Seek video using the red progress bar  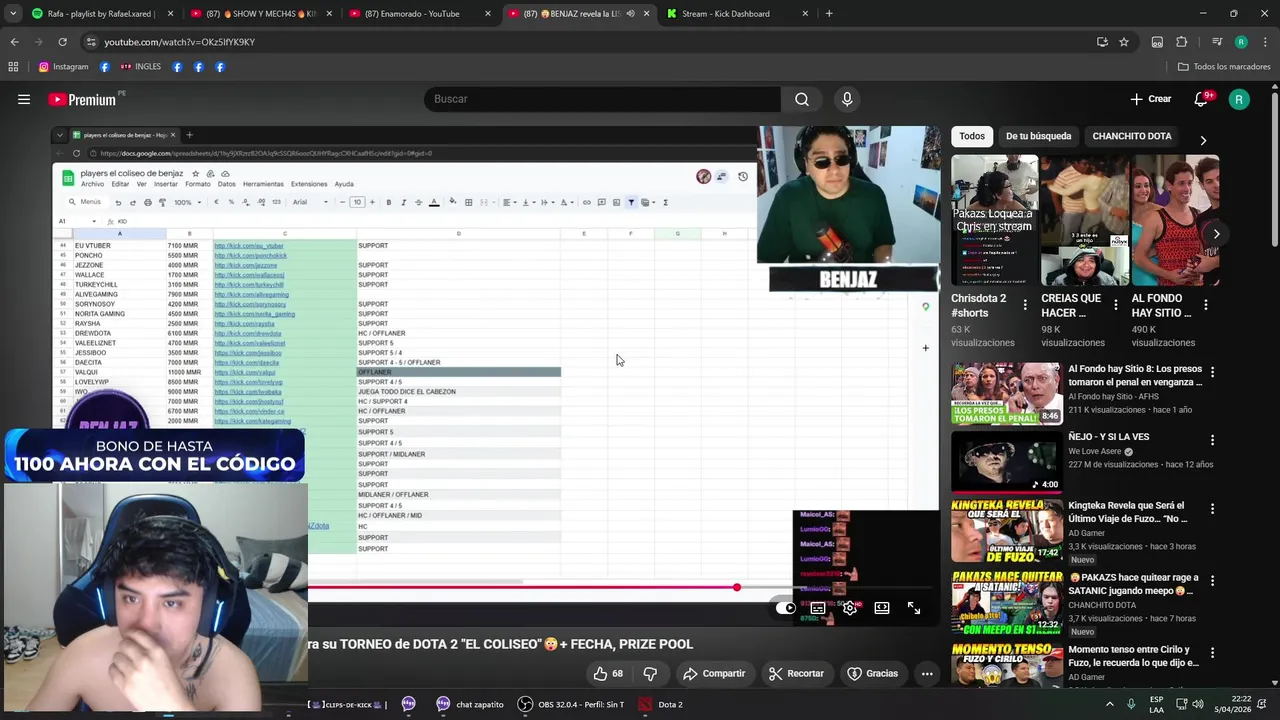623,588
